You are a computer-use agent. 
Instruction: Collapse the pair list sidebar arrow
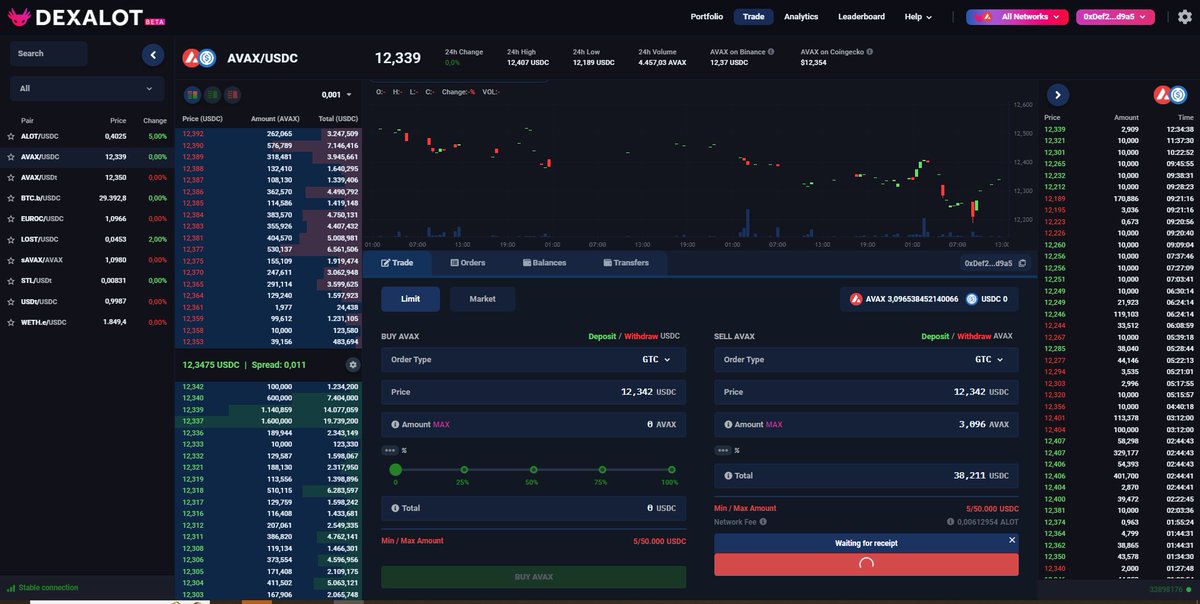click(152, 55)
